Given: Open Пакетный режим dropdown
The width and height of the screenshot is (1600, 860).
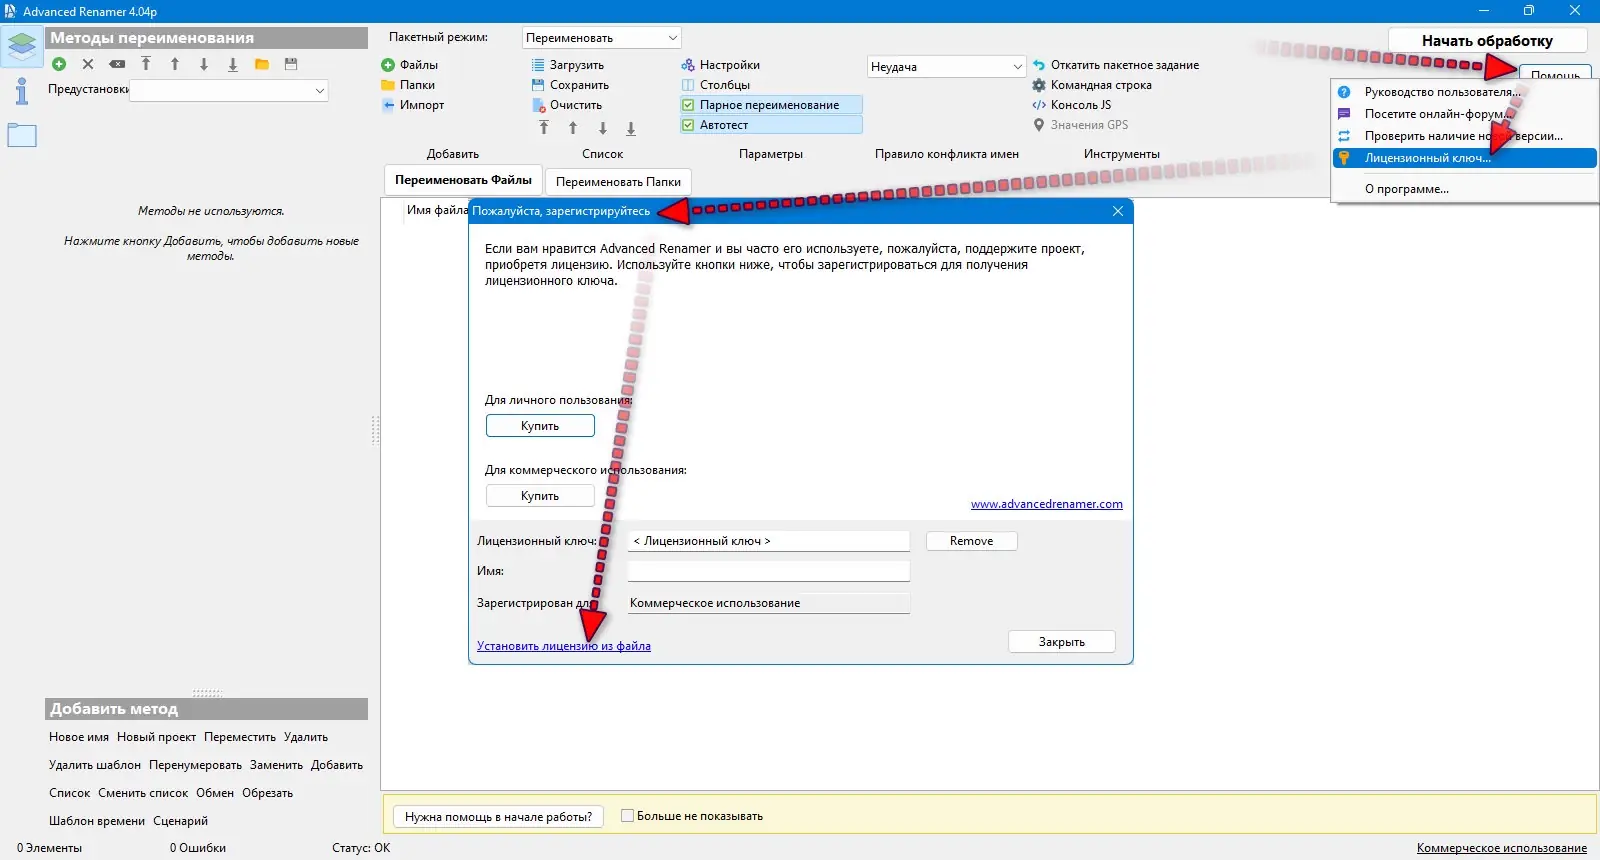Looking at the screenshot, I should click(602, 38).
